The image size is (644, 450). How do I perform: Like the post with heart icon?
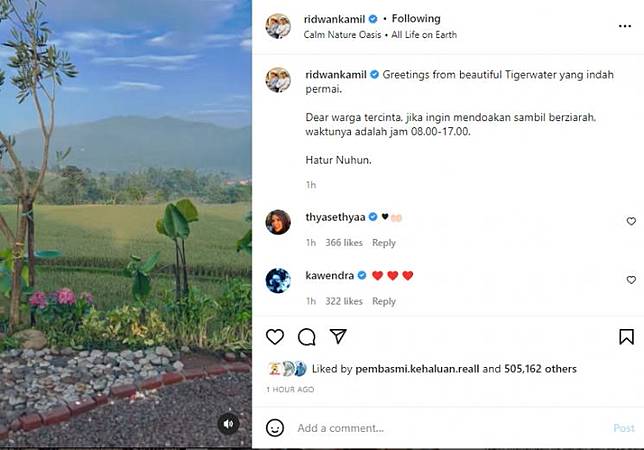[x=275, y=337]
